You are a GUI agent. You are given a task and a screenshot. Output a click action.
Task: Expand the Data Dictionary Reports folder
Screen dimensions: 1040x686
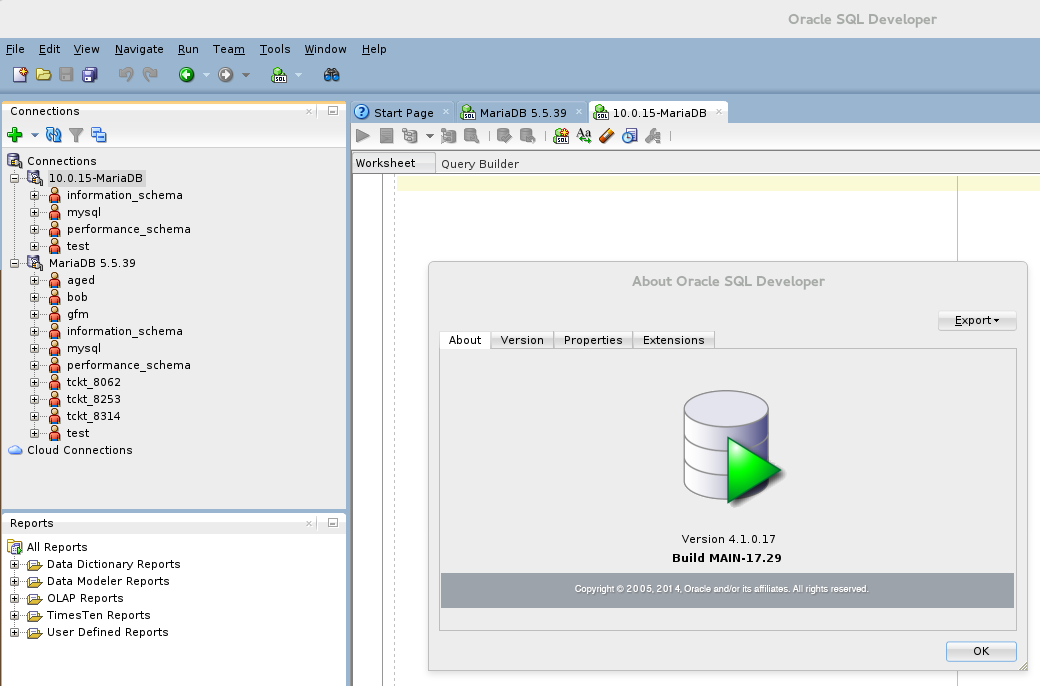(x=14, y=564)
